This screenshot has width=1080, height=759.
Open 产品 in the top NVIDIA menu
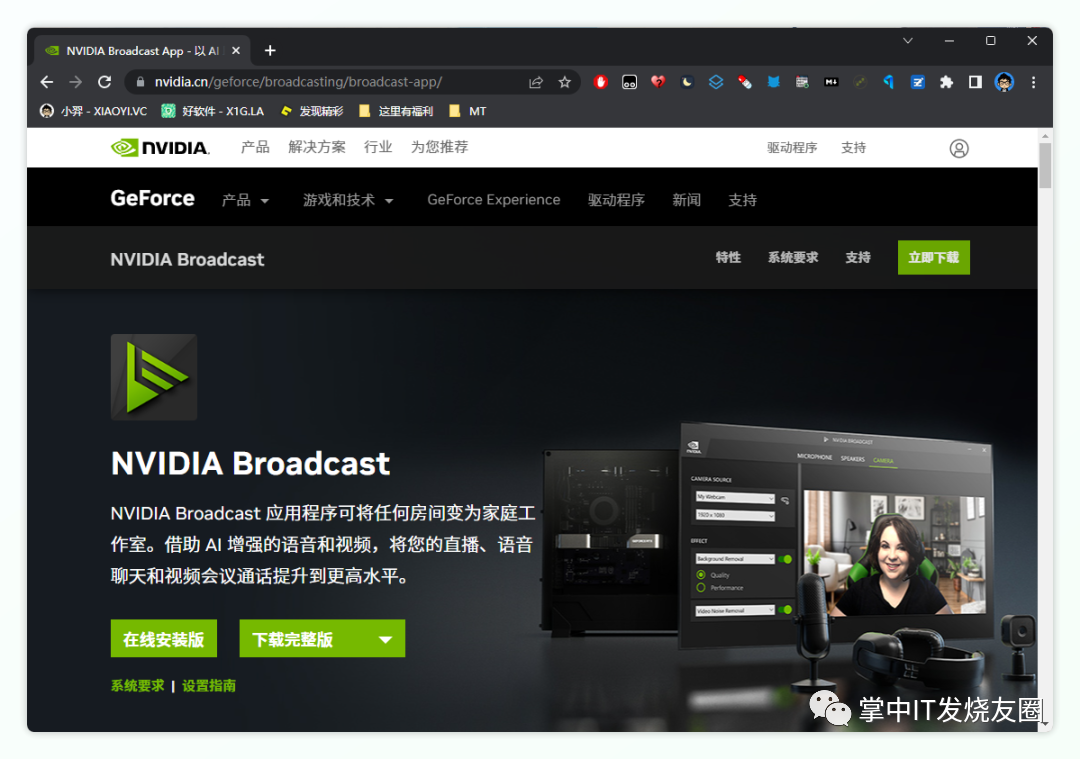coord(255,147)
